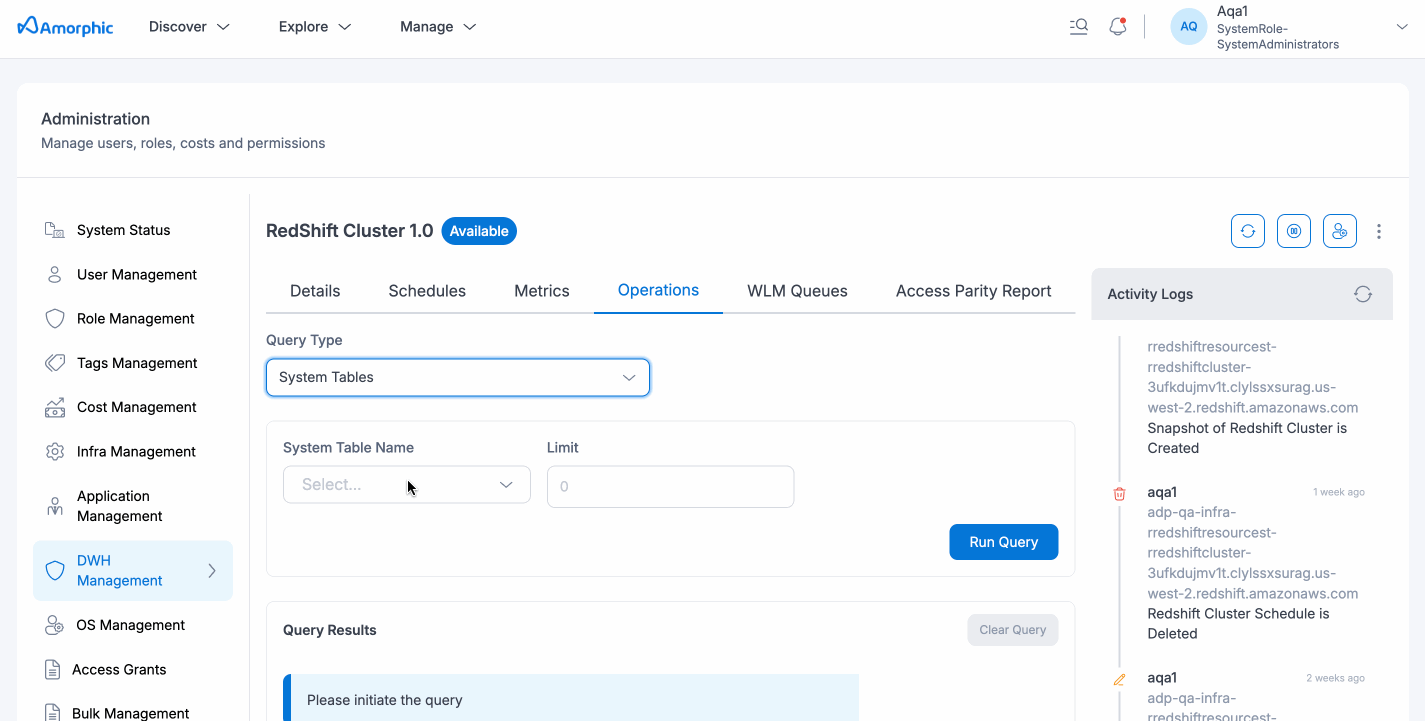Click the Clear Query button
Screen dimensions: 1425x721
pos(1012,630)
